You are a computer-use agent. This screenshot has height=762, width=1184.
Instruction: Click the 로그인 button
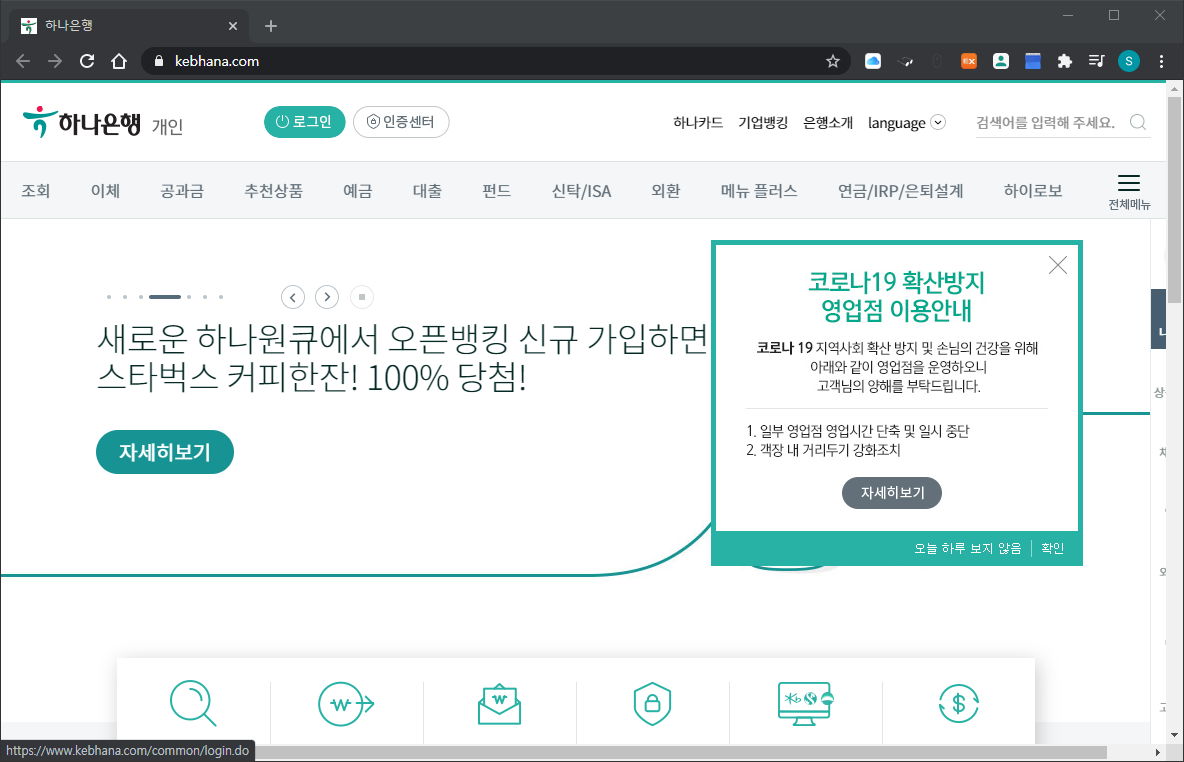tap(304, 122)
